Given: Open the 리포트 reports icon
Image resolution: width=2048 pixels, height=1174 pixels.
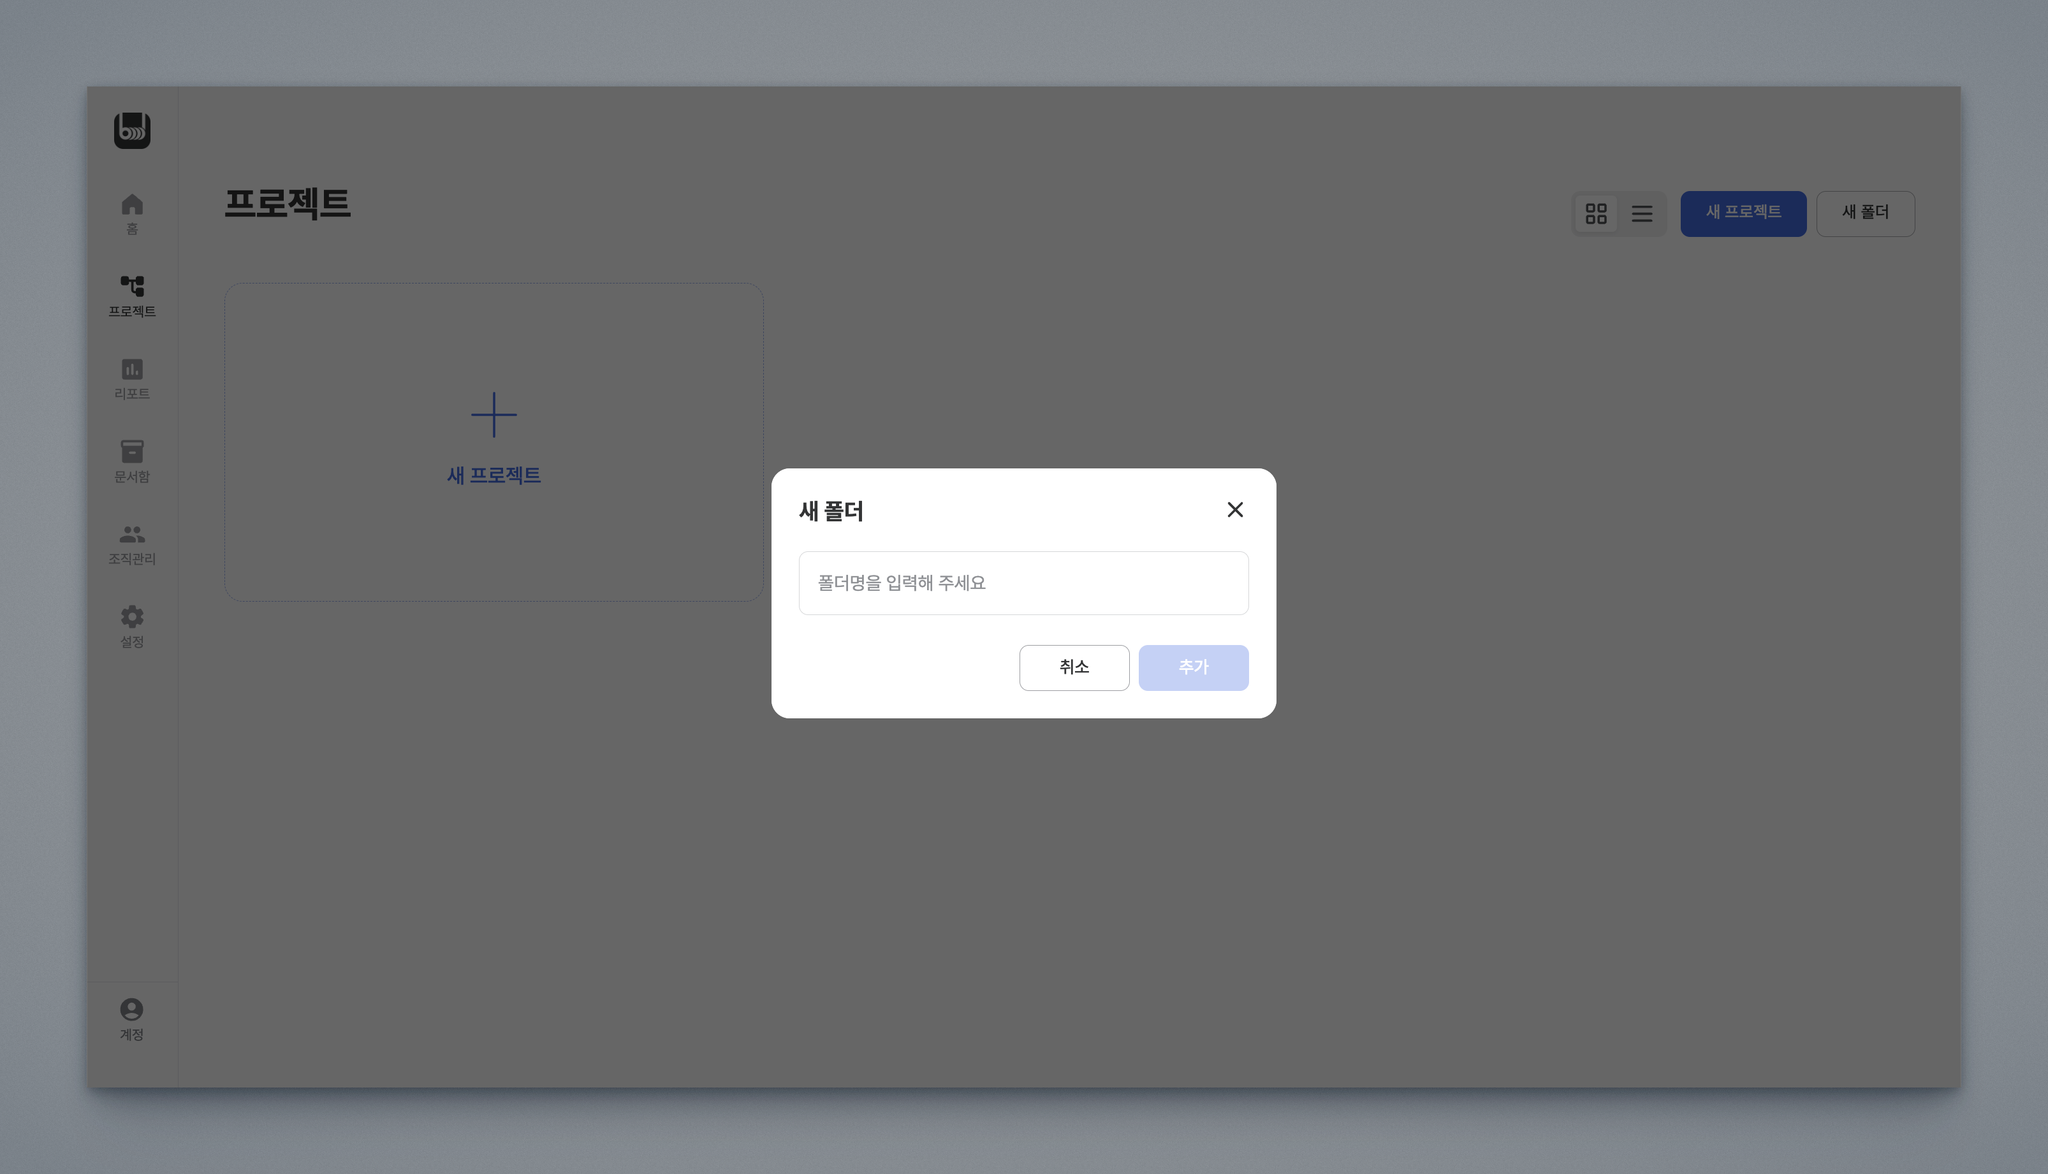Looking at the screenshot, I should [x=132, y=370].
